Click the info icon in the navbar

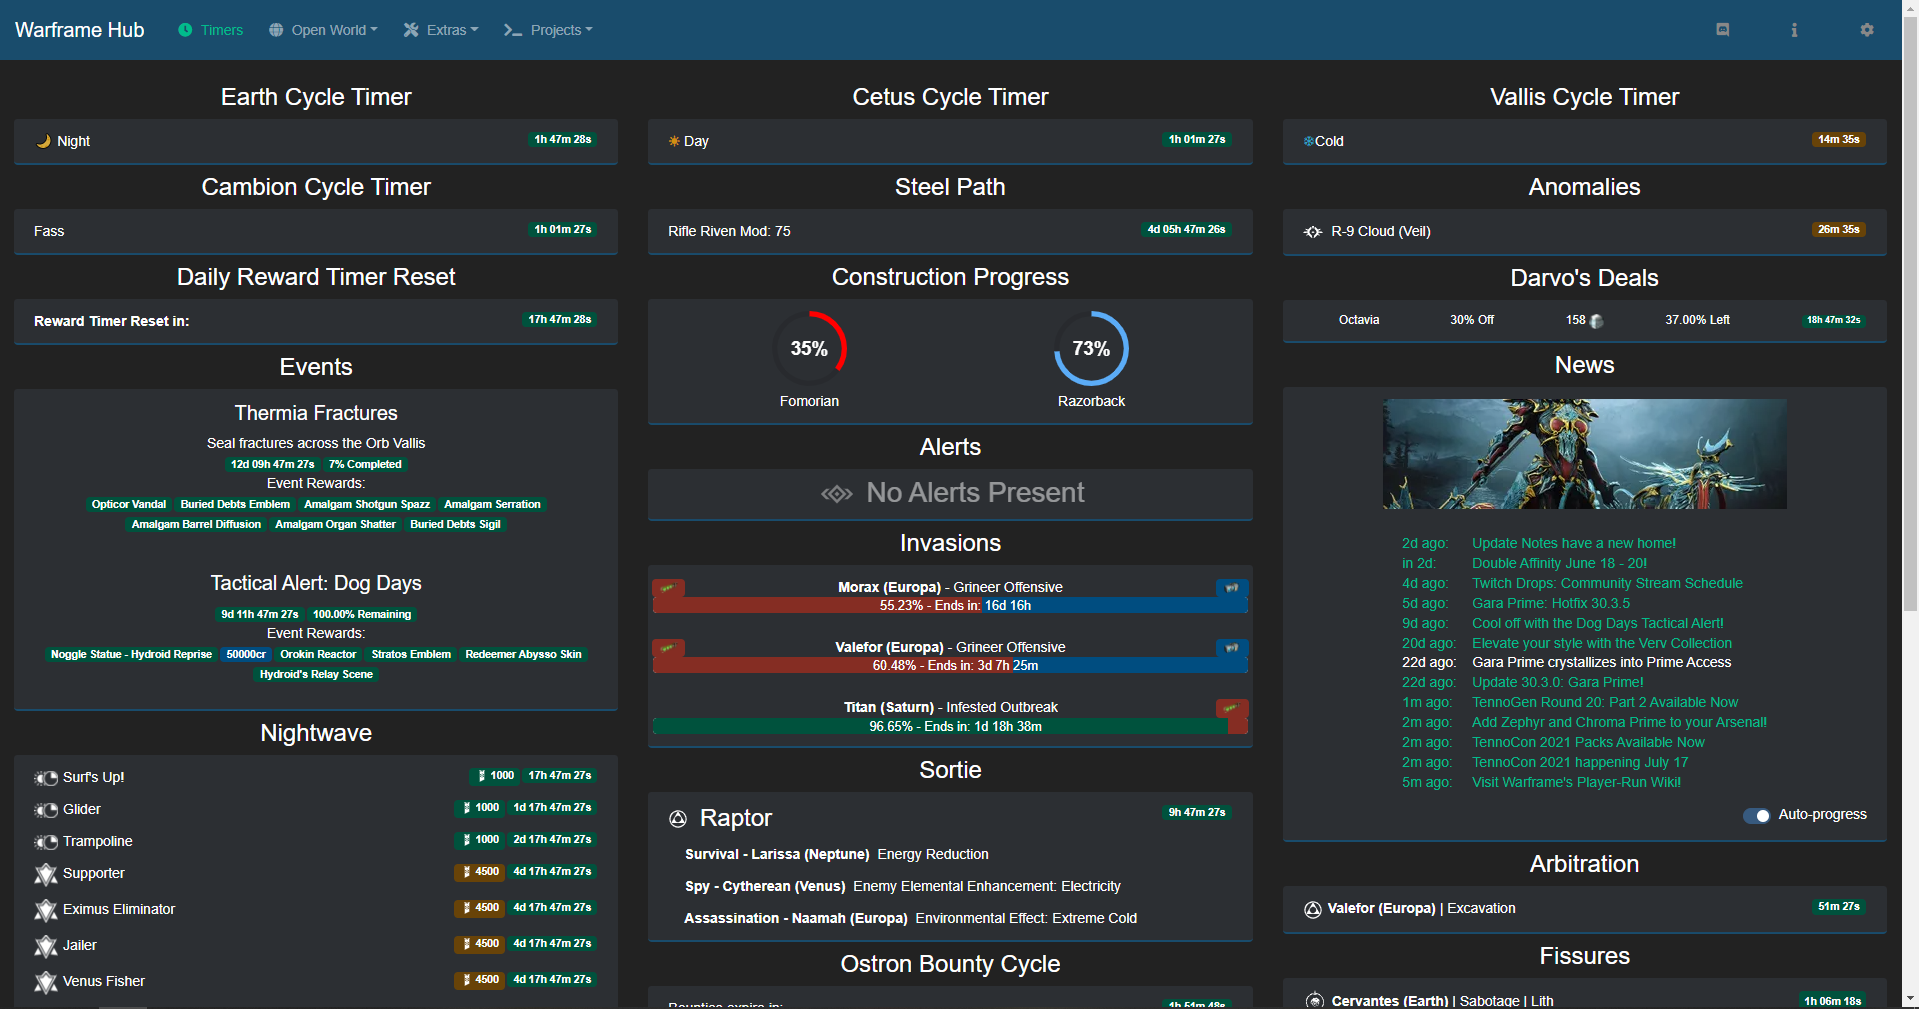point(1794,30)
